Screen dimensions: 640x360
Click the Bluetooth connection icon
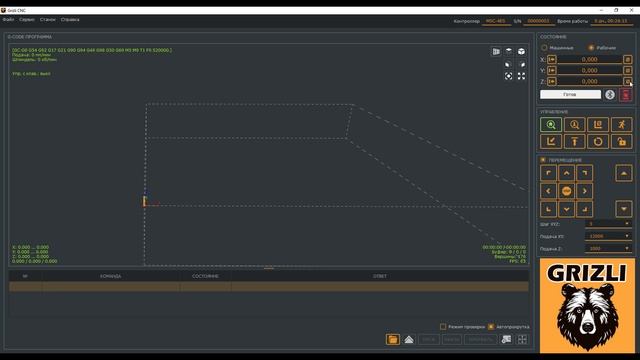click(x=610, y=95)
